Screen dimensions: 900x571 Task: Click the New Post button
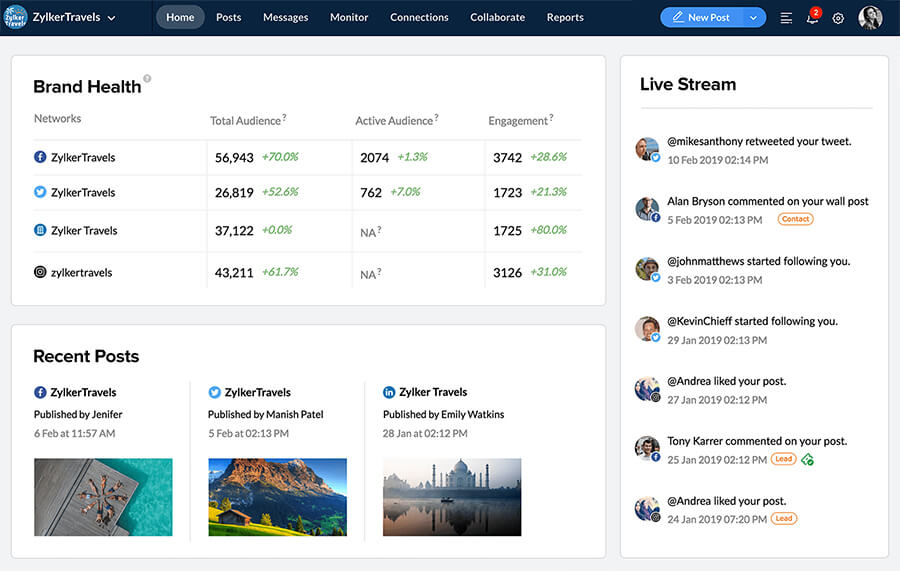point(701,18)
